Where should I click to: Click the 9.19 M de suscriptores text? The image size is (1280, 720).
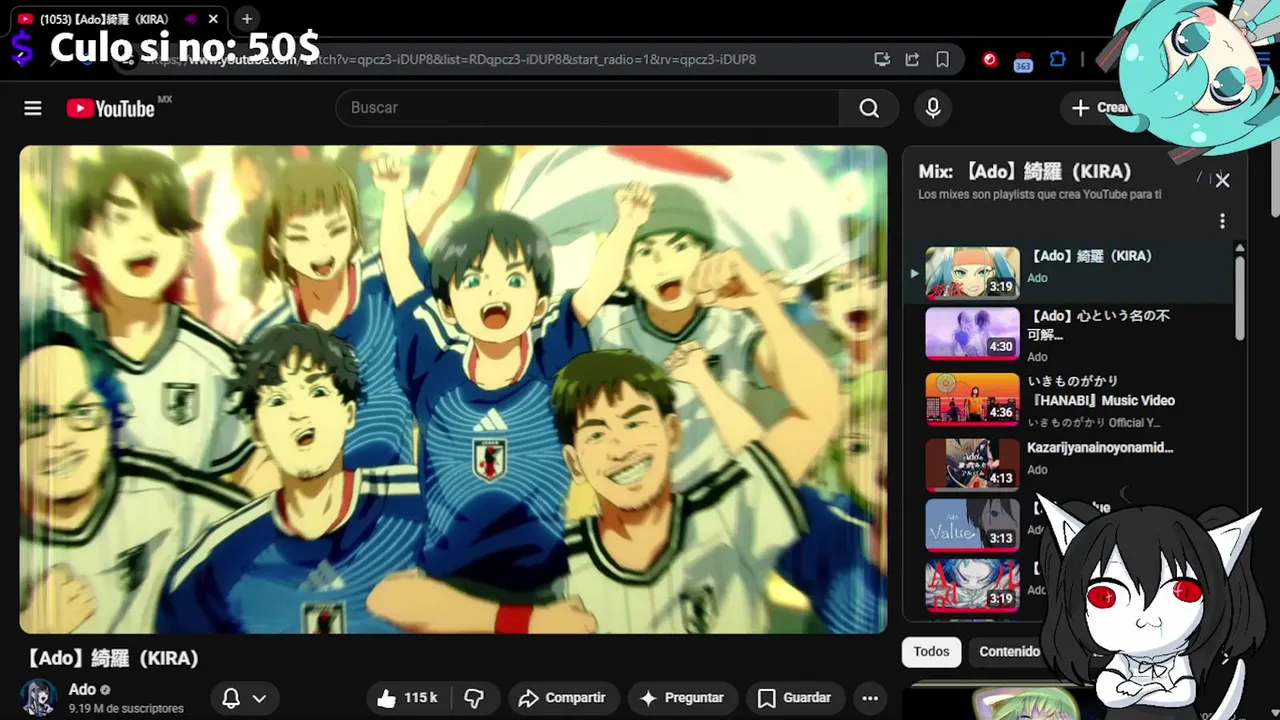126,708
